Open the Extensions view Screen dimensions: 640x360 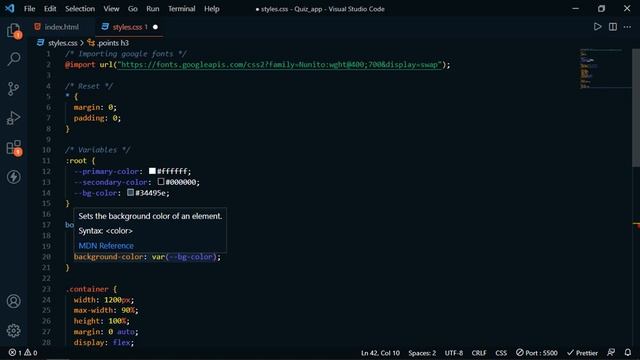tap(13, 148)
